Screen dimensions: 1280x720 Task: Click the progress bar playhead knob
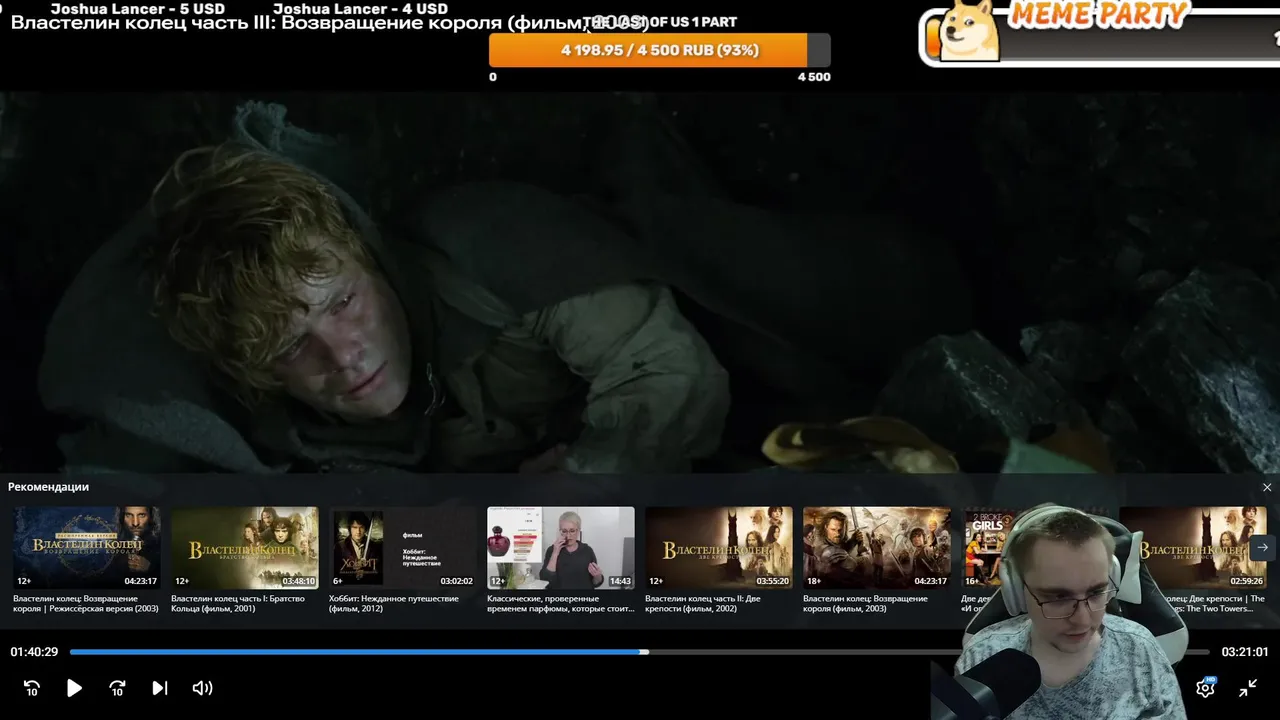tap(645, 652)
